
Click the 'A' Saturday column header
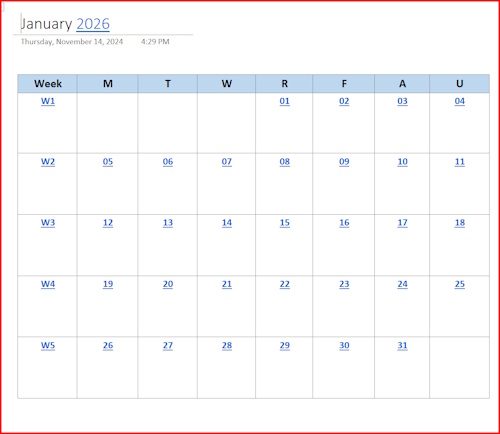402,84
